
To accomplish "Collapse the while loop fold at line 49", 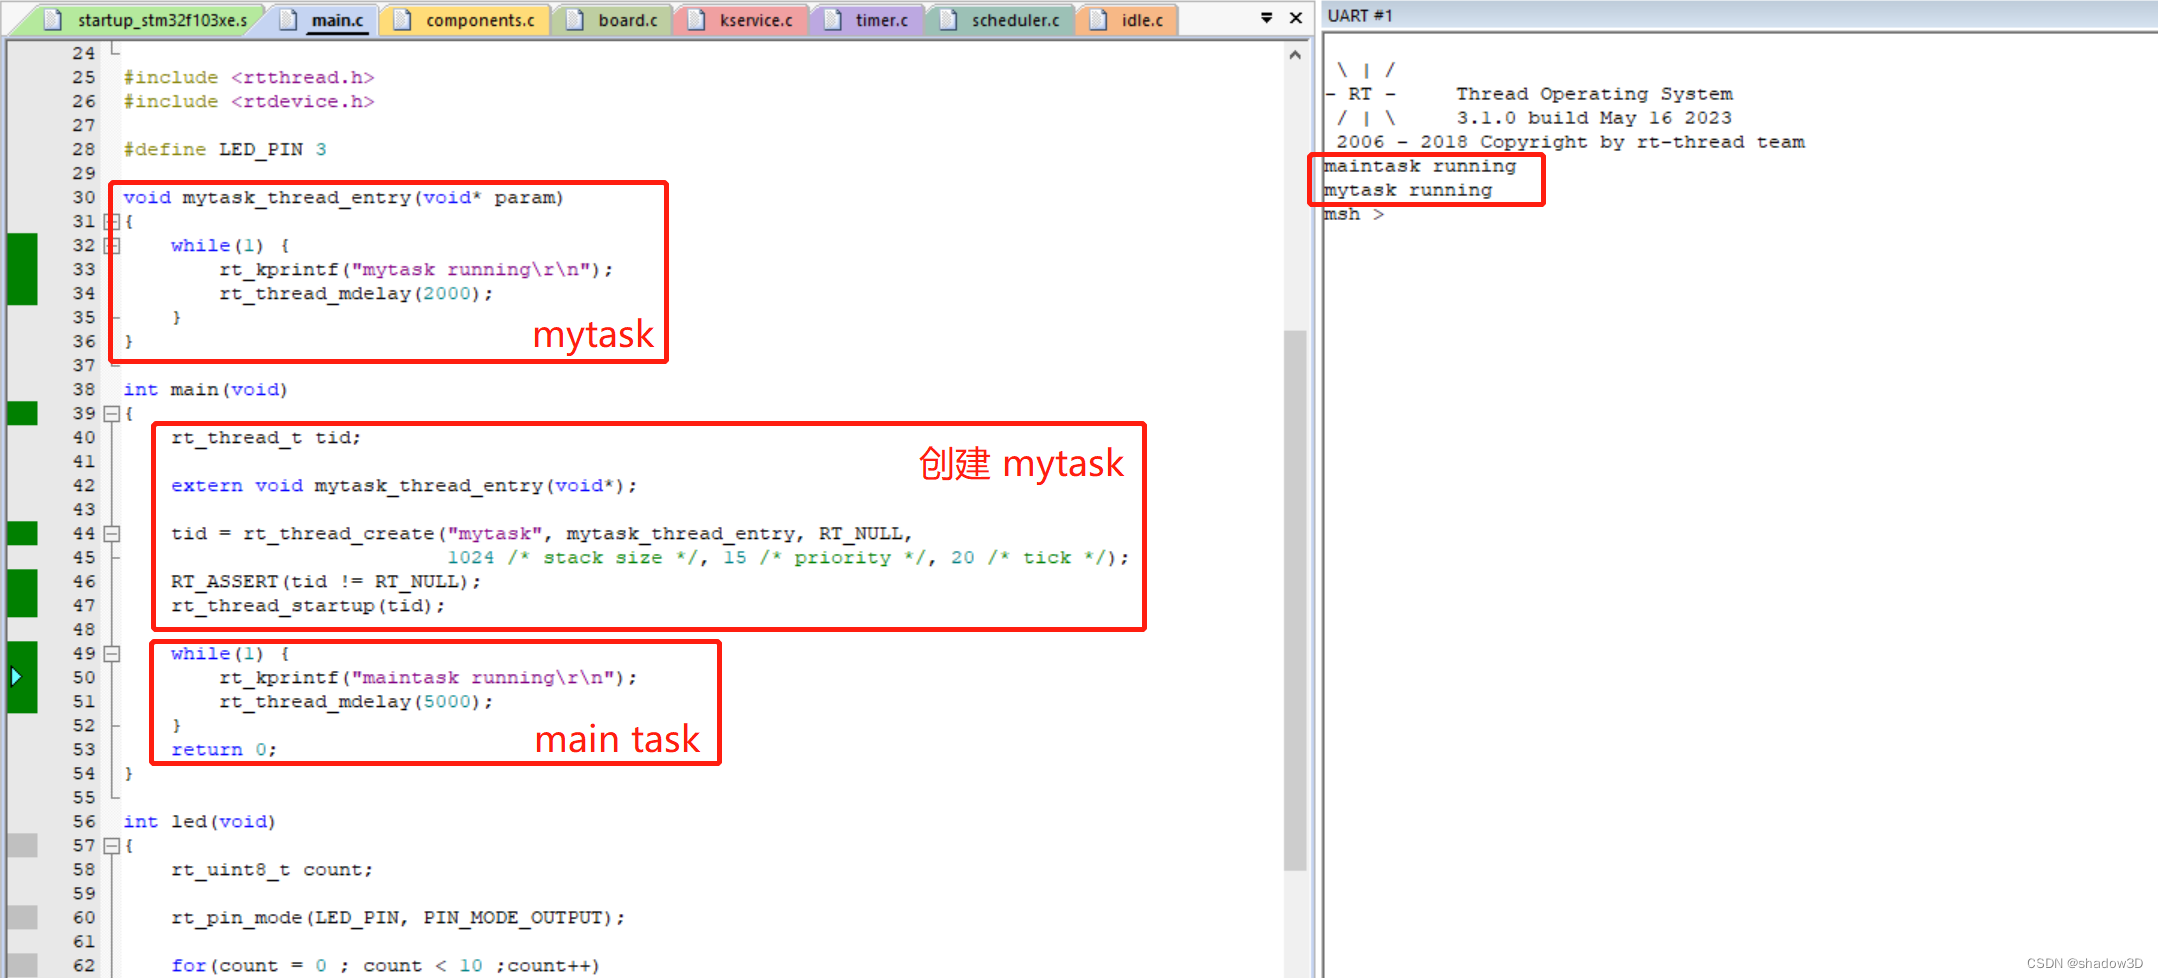I will pyautogui.click(x=112, y=654).
